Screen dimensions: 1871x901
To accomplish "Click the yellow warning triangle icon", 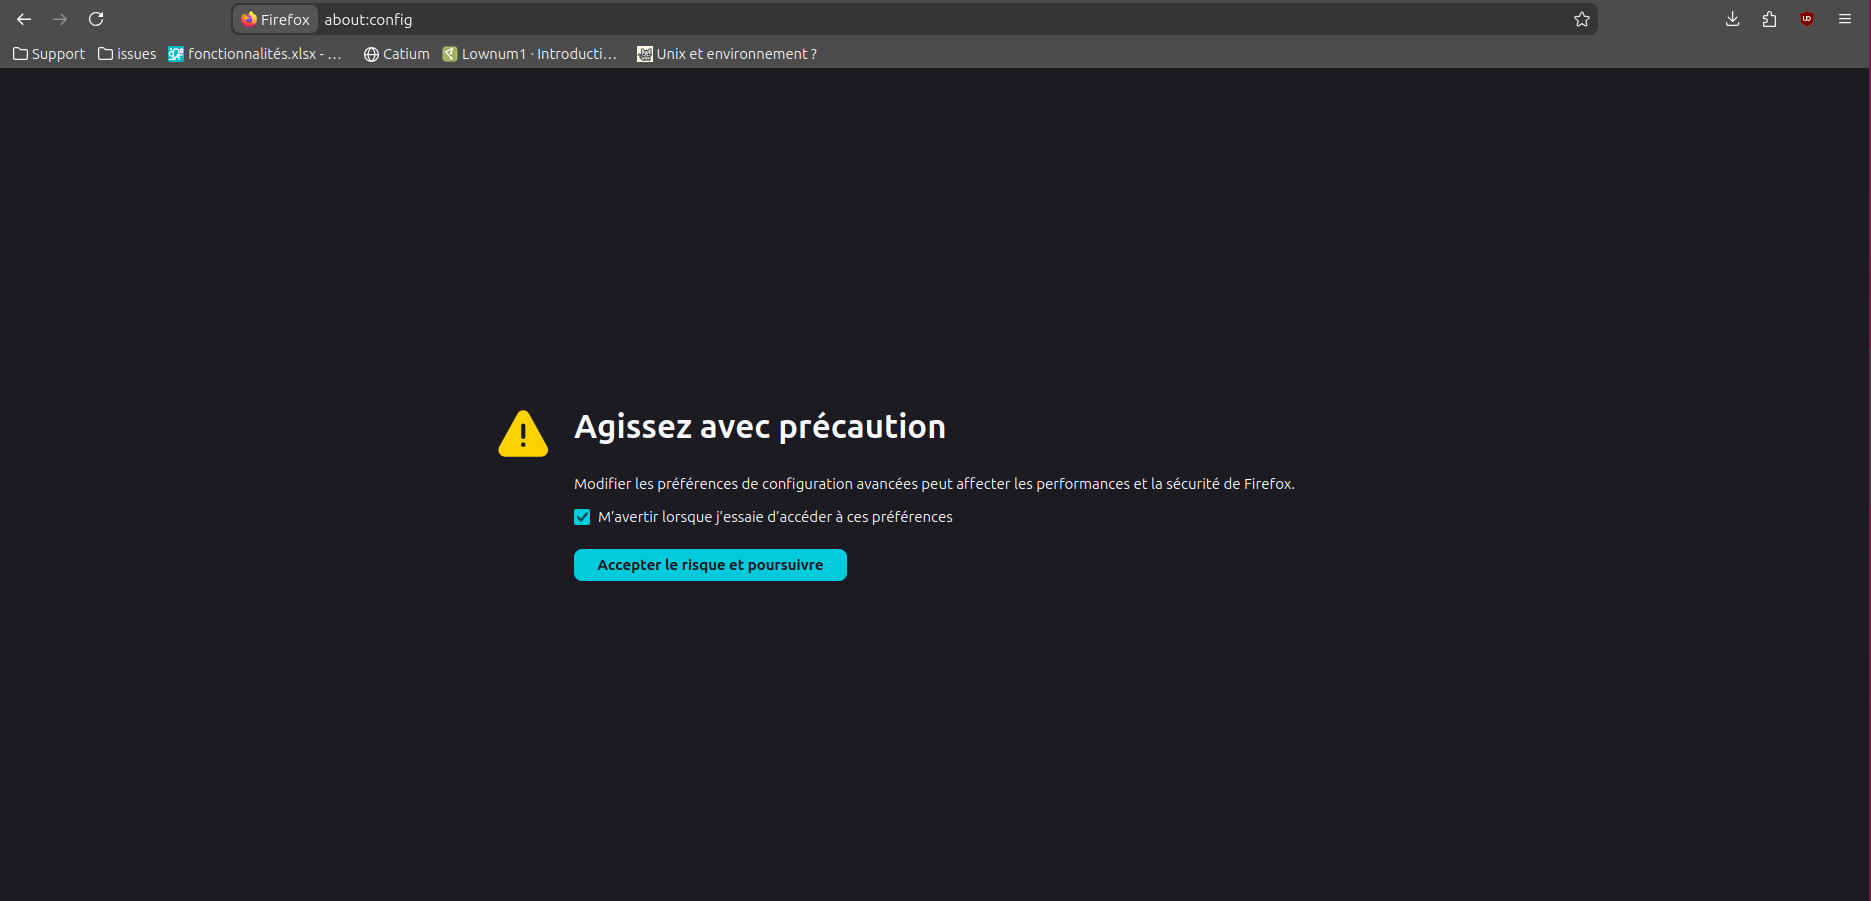I will [523, 434].
